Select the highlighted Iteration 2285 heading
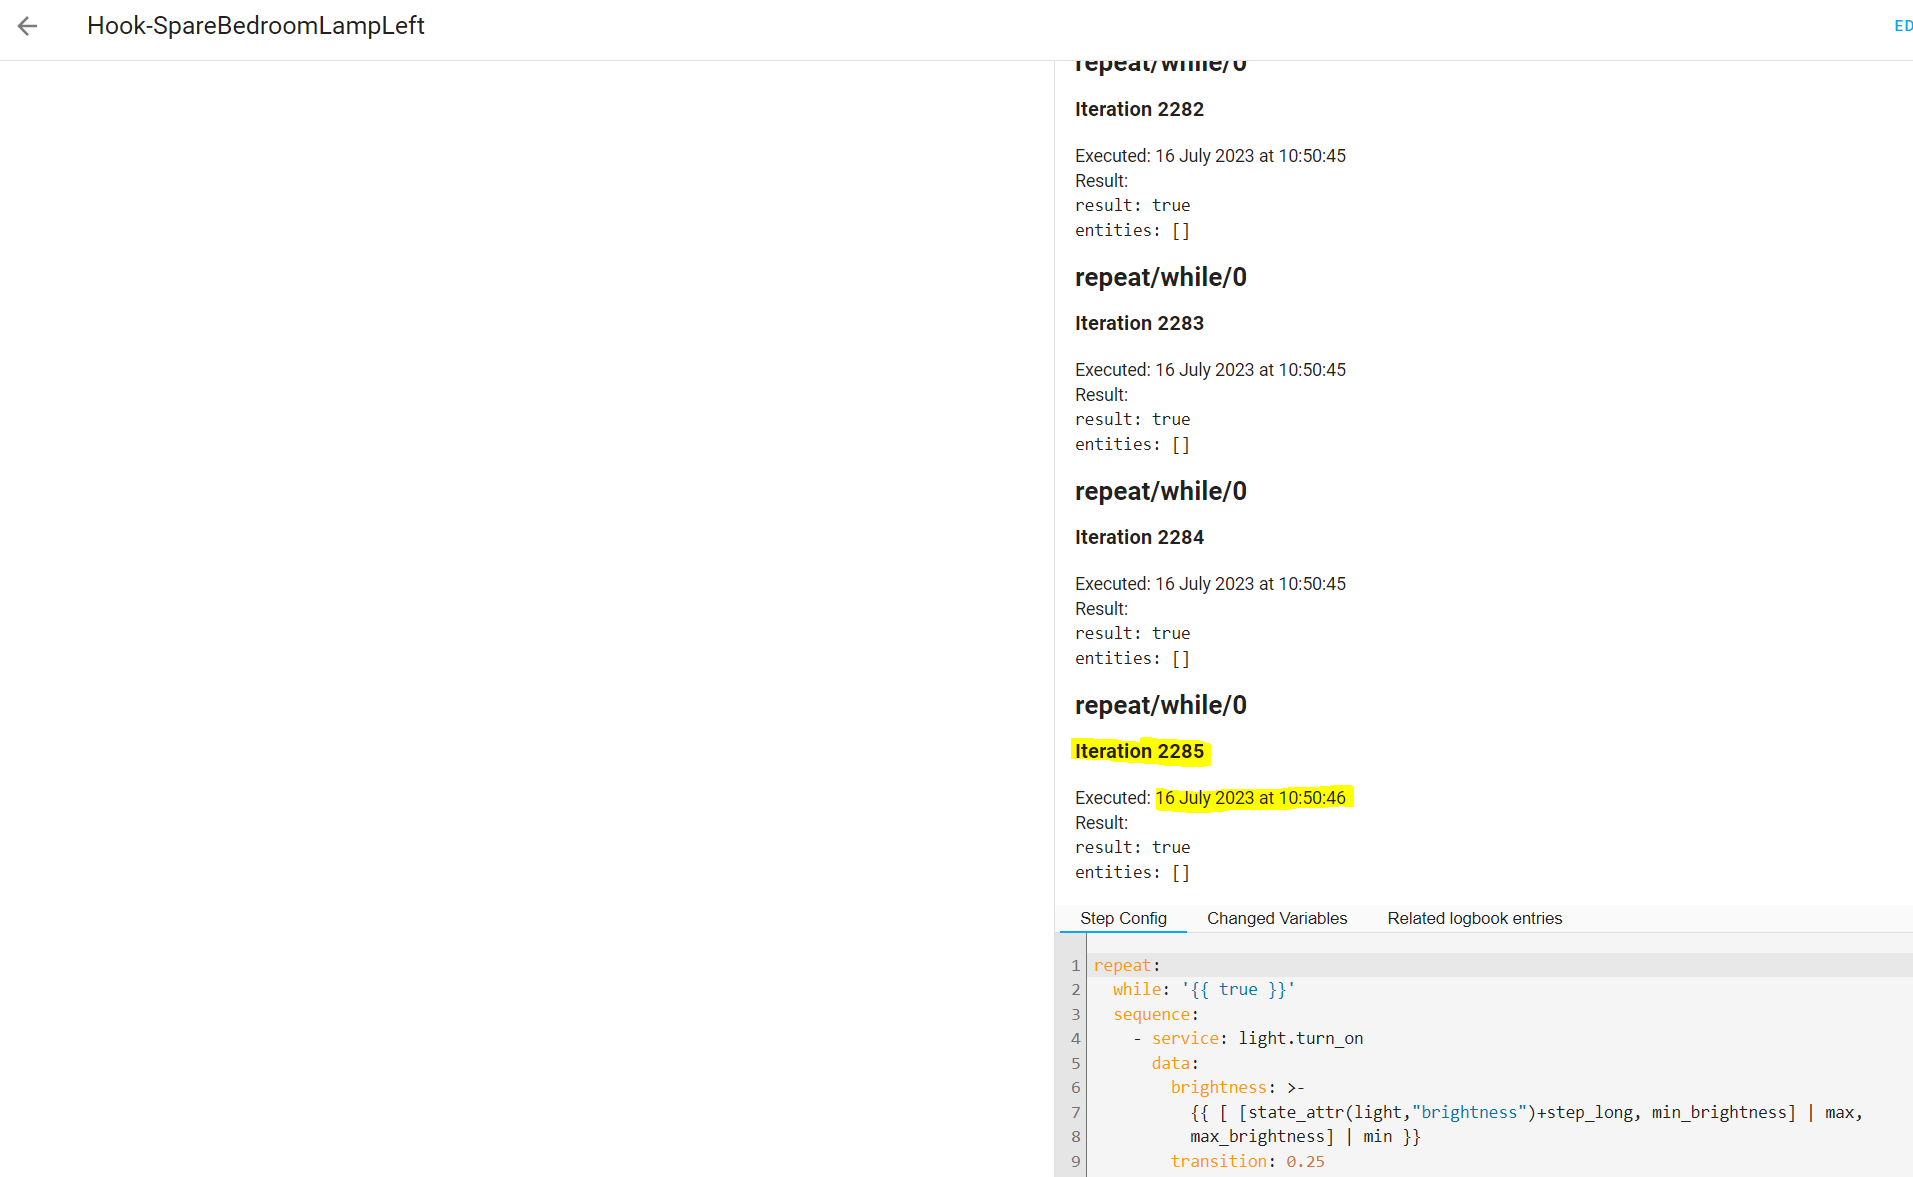The image size is (1913, 1177). coord(1139,751)
